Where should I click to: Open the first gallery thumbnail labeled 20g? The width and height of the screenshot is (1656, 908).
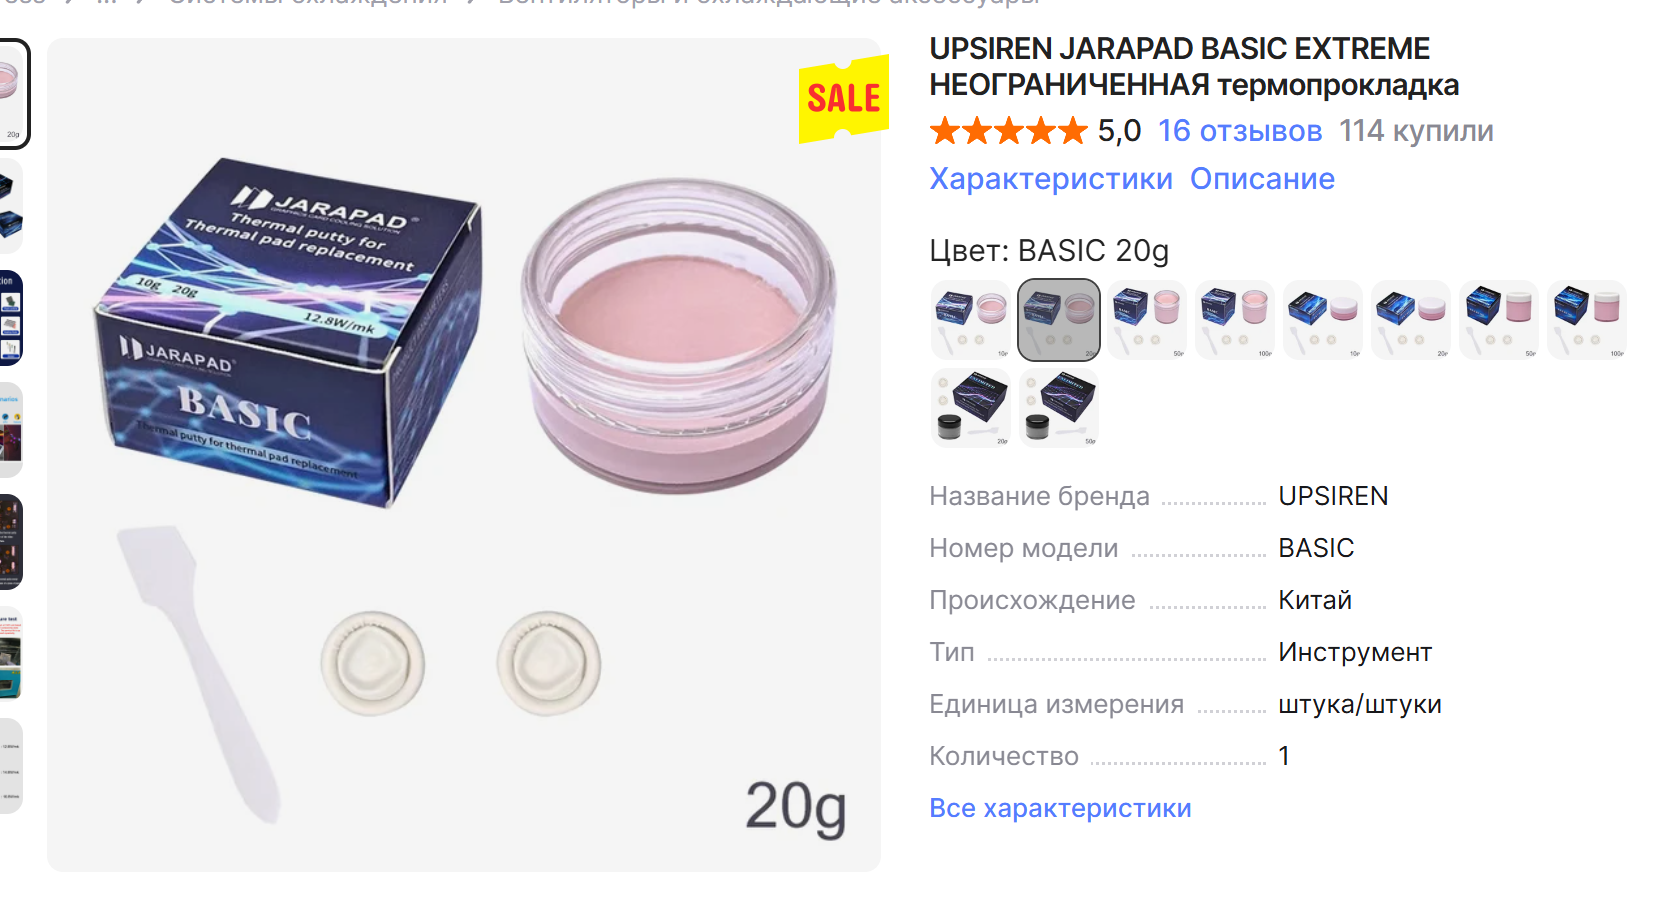(13, 95)
